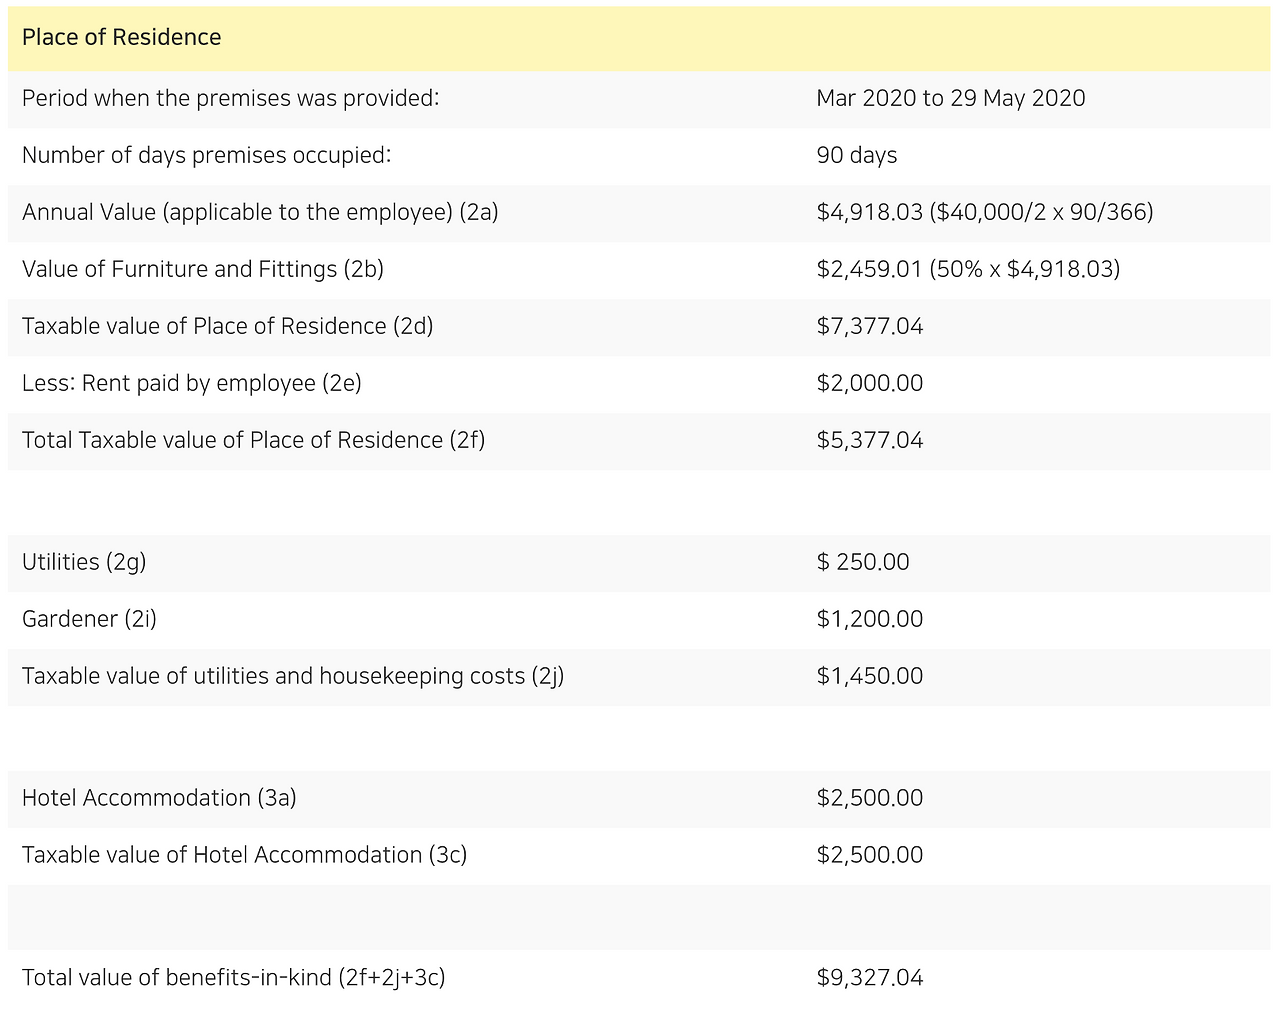The image size is (1280, 1029).
Task: Click the Utilities (2g) row label
Action: pos(84,563)
